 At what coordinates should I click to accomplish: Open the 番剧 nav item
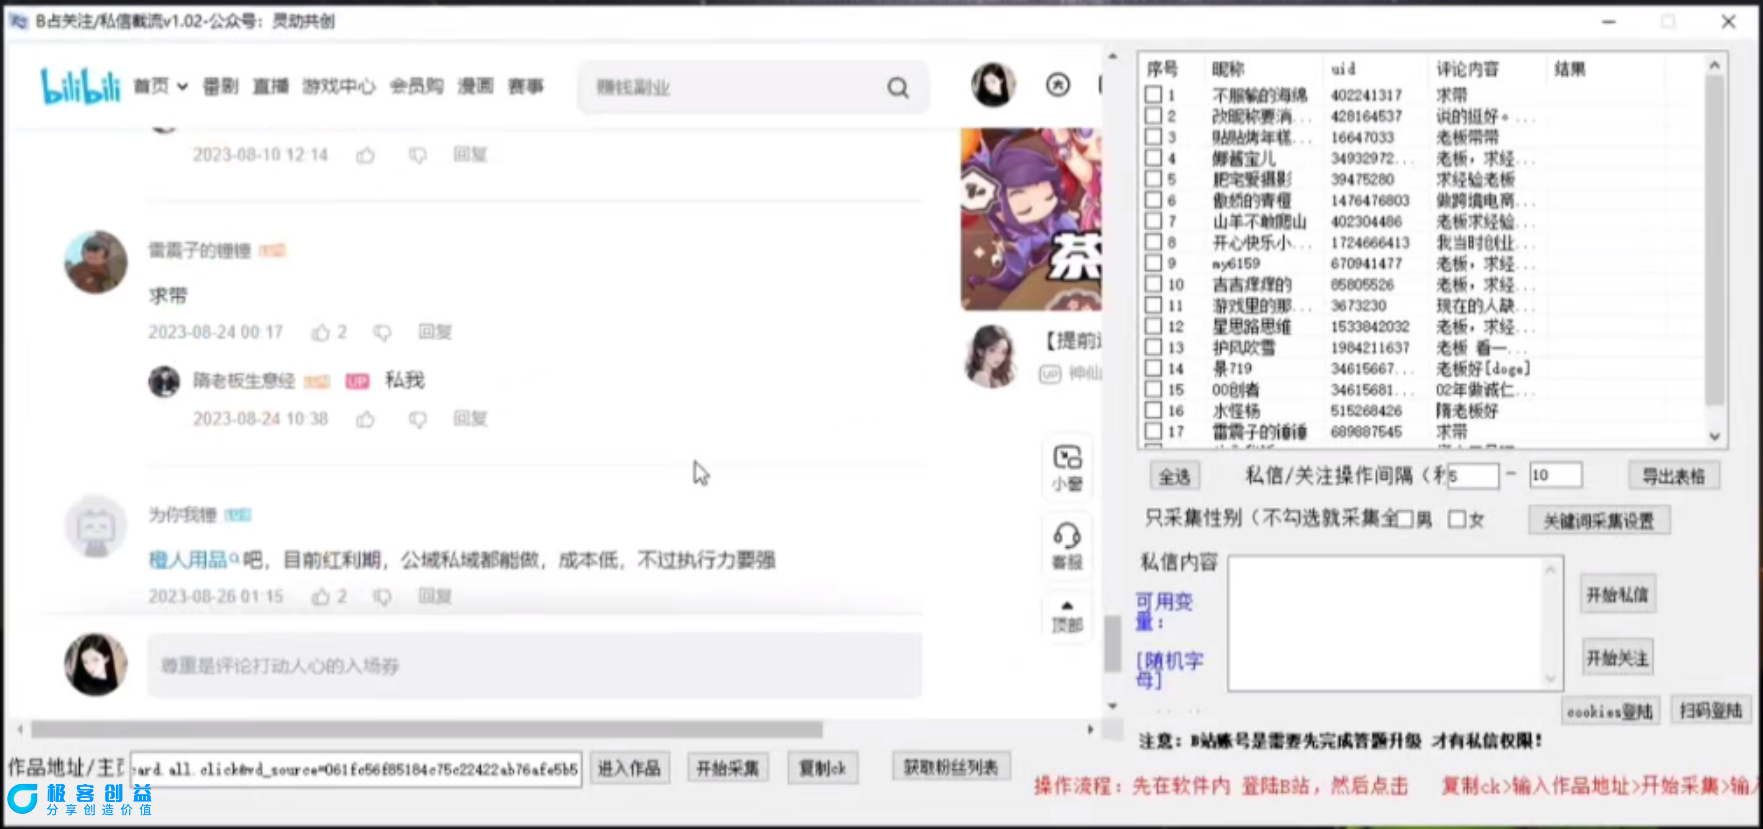point(220,87)
